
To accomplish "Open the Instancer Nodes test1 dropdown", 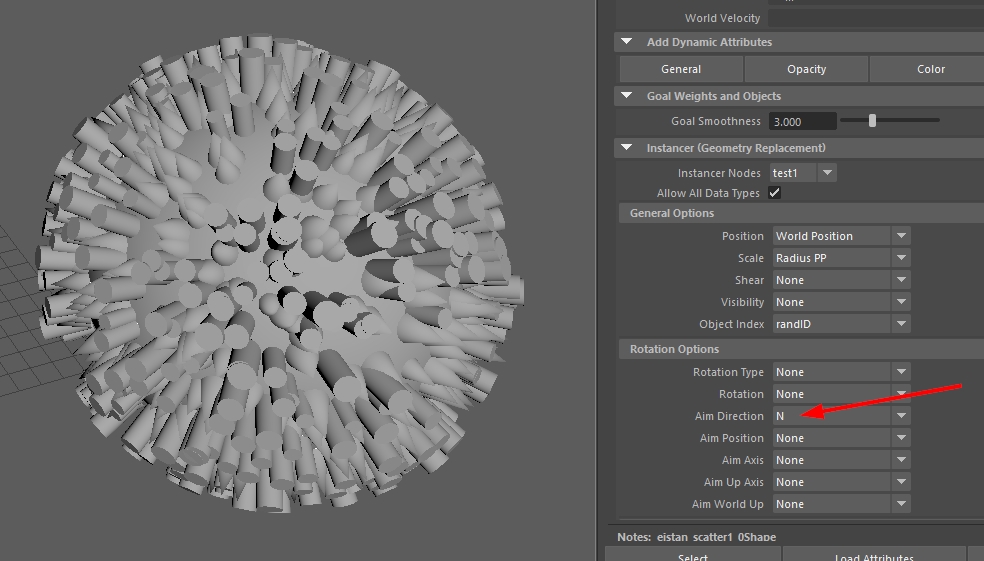I will tap(827, 173).
